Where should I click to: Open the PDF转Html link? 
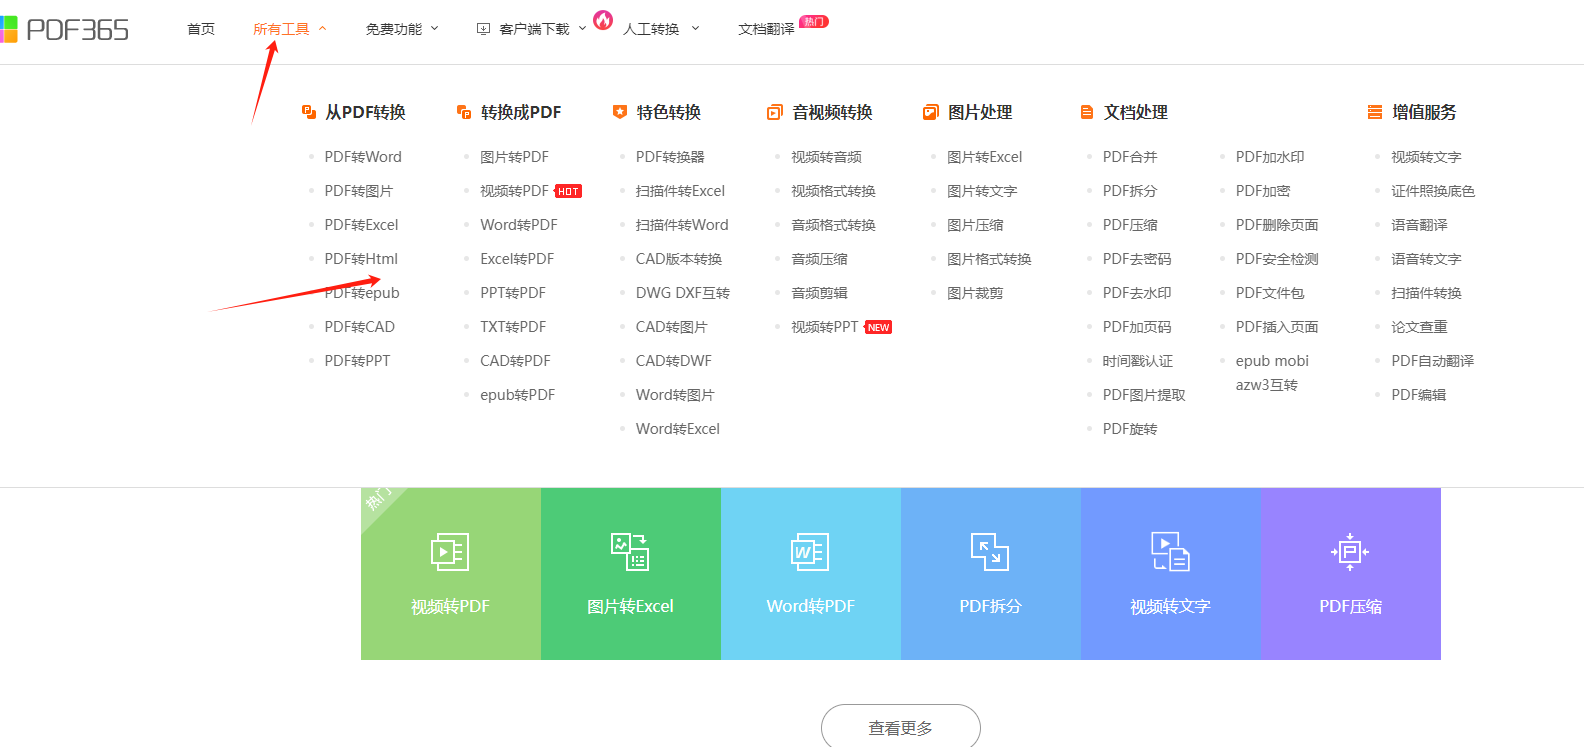(361, 259)
